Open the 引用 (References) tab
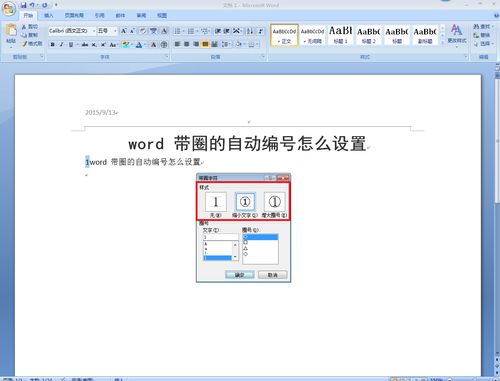The height and width of the screenshot is (381, 500). coord(99,15)
